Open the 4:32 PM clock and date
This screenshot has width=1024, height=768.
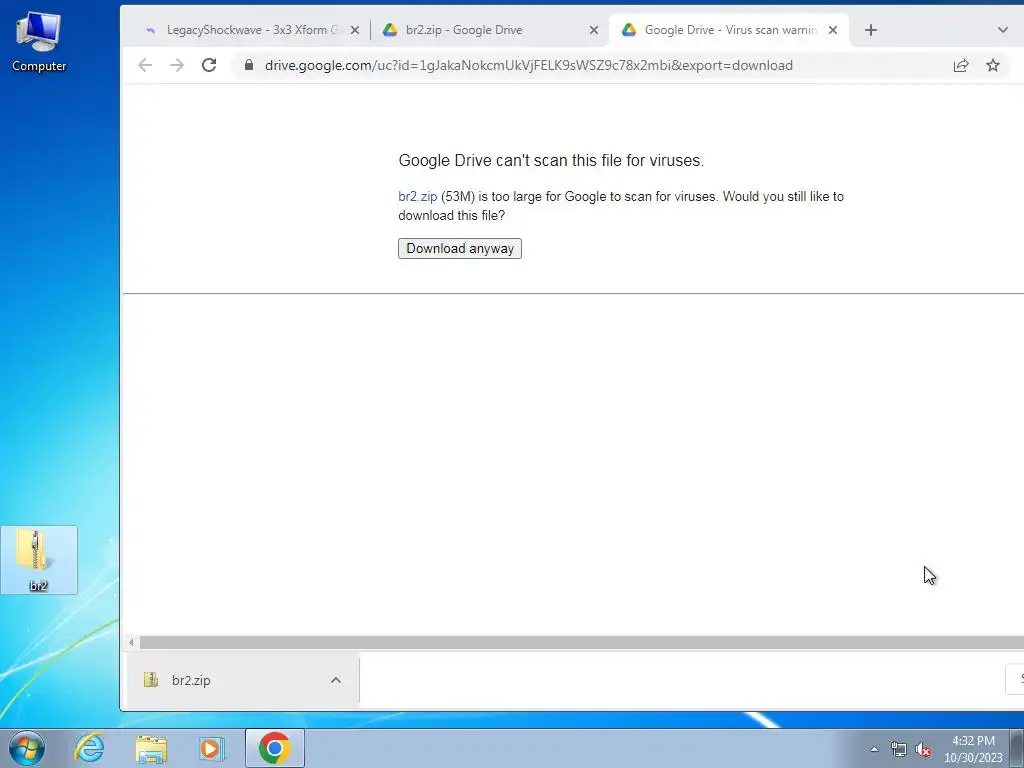click(x=973, y=749)
